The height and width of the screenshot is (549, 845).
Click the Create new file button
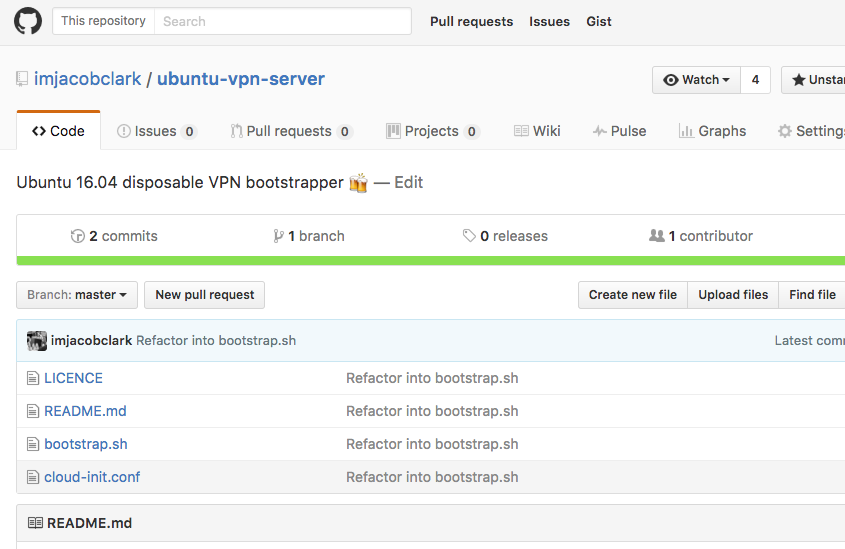(x=633, y=295)
